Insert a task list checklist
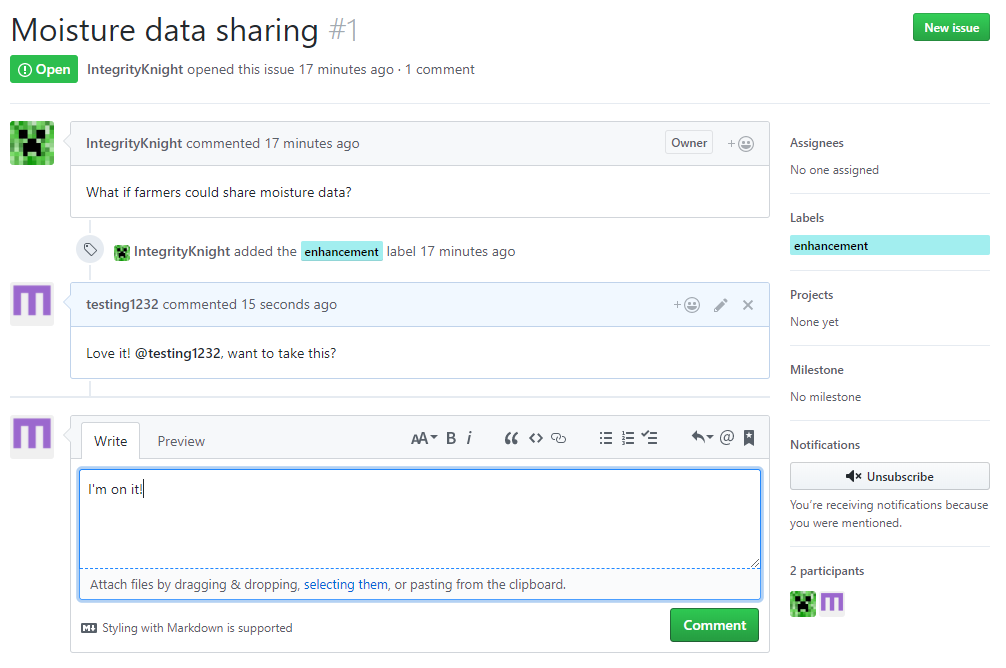1006x668 pixels. click(649, 437)
